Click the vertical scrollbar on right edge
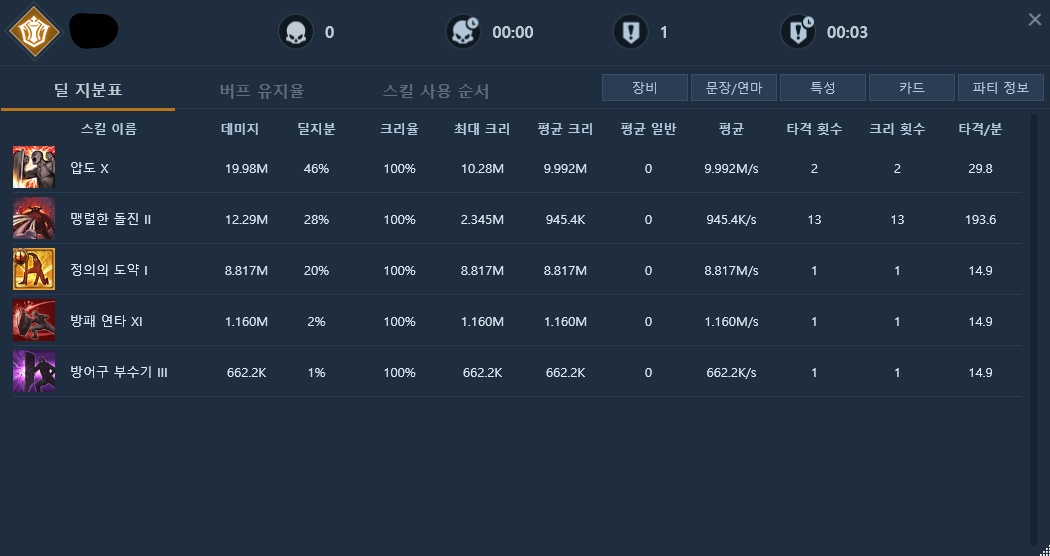 click(1032, 330)
